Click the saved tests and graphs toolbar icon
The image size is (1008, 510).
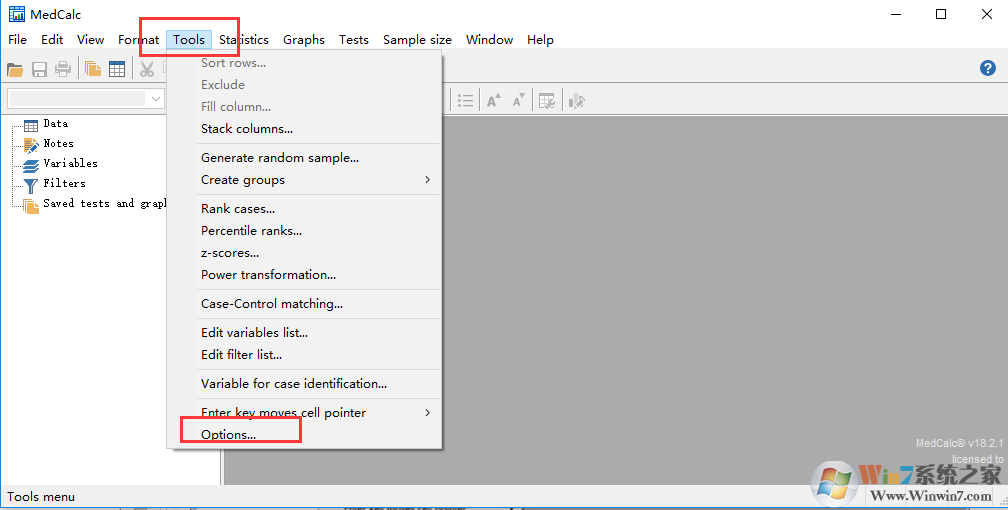[93, 69]
